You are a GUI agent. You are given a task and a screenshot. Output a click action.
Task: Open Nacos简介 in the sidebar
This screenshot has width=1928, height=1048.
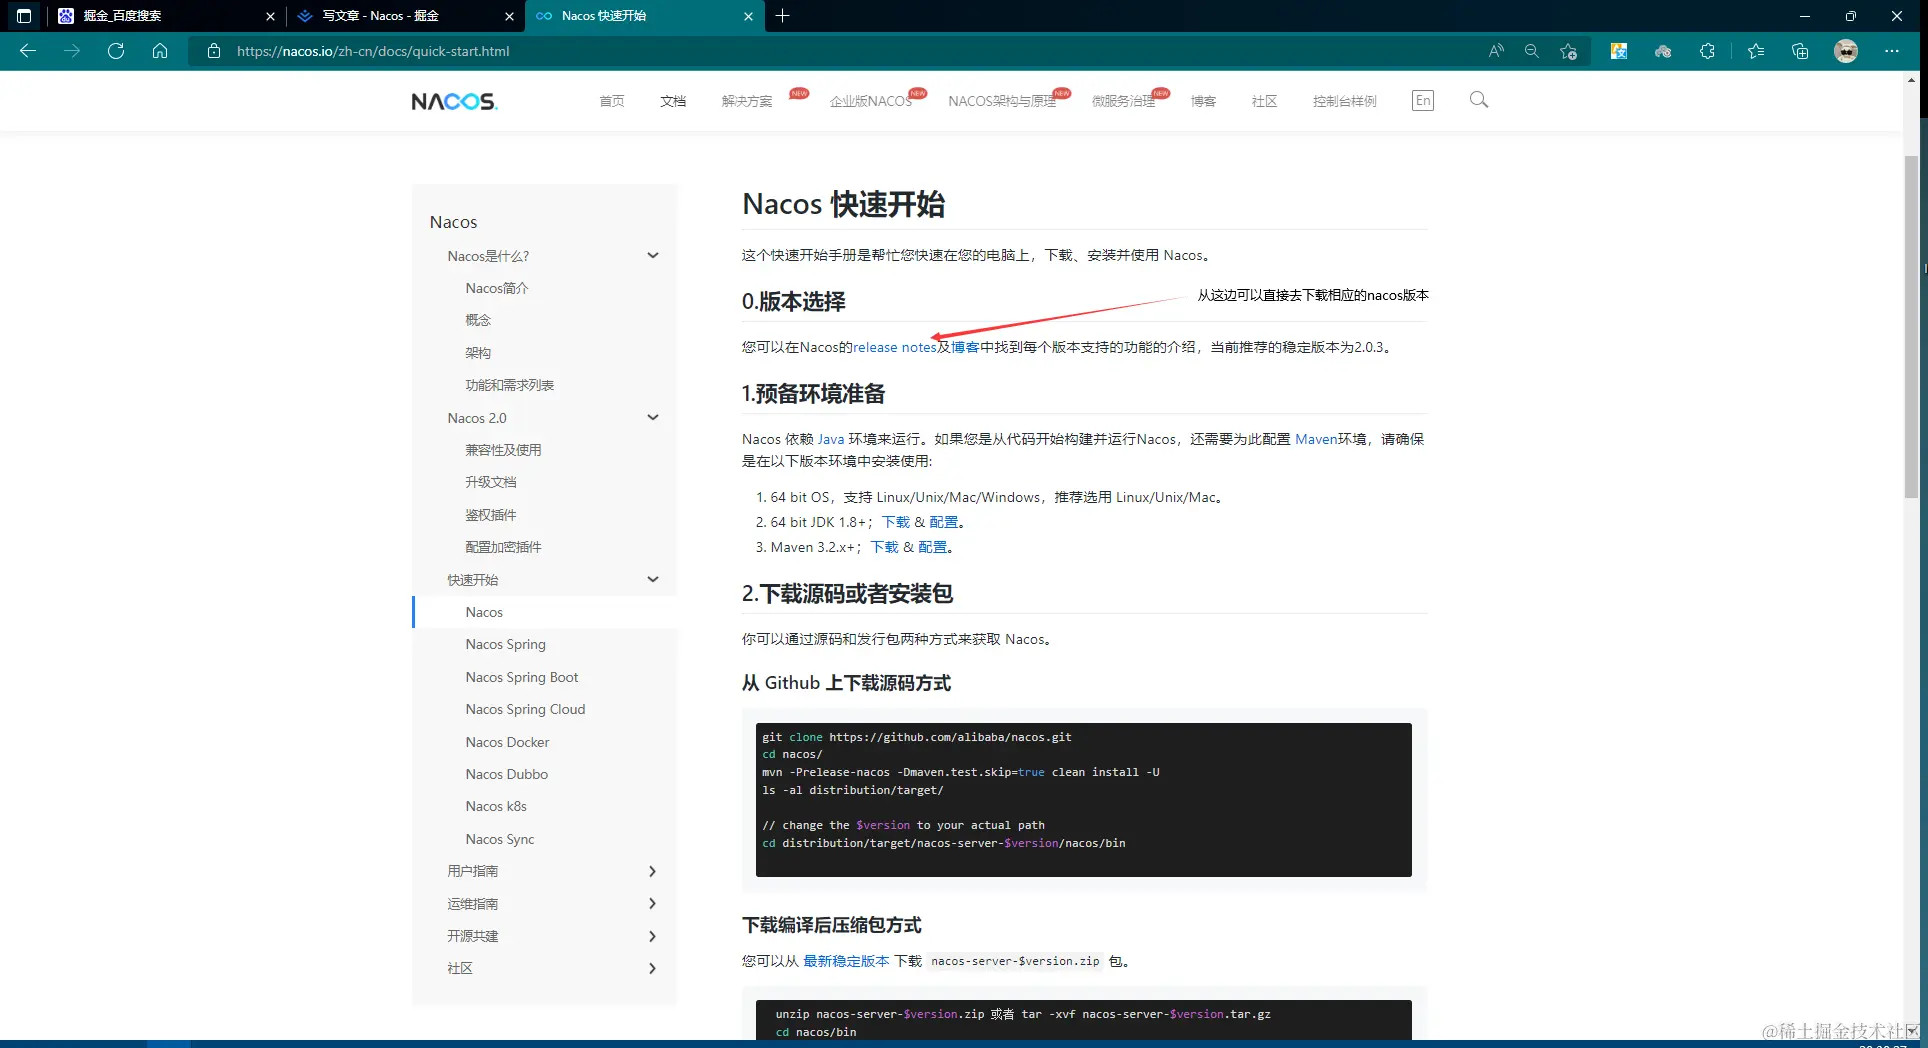click(497, 288)
